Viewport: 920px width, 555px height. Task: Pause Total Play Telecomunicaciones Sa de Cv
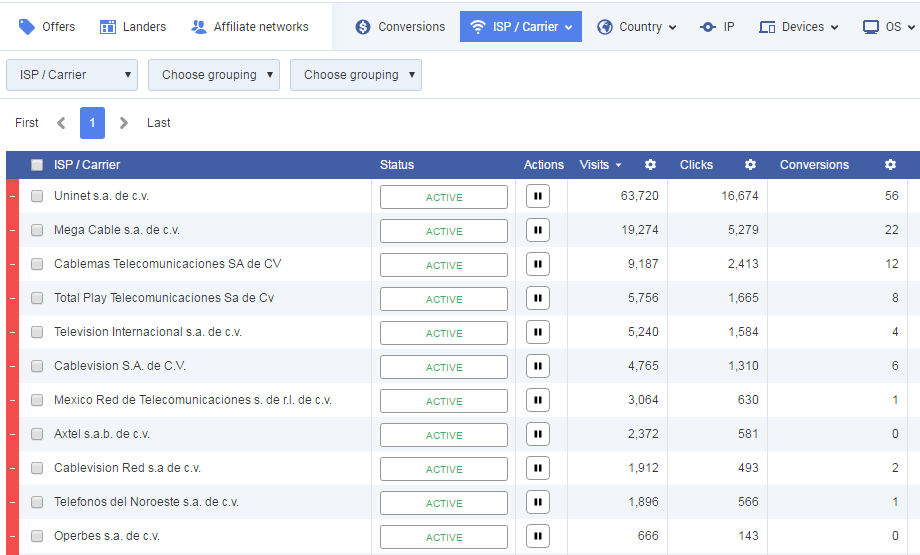click(x=537, y=298)
